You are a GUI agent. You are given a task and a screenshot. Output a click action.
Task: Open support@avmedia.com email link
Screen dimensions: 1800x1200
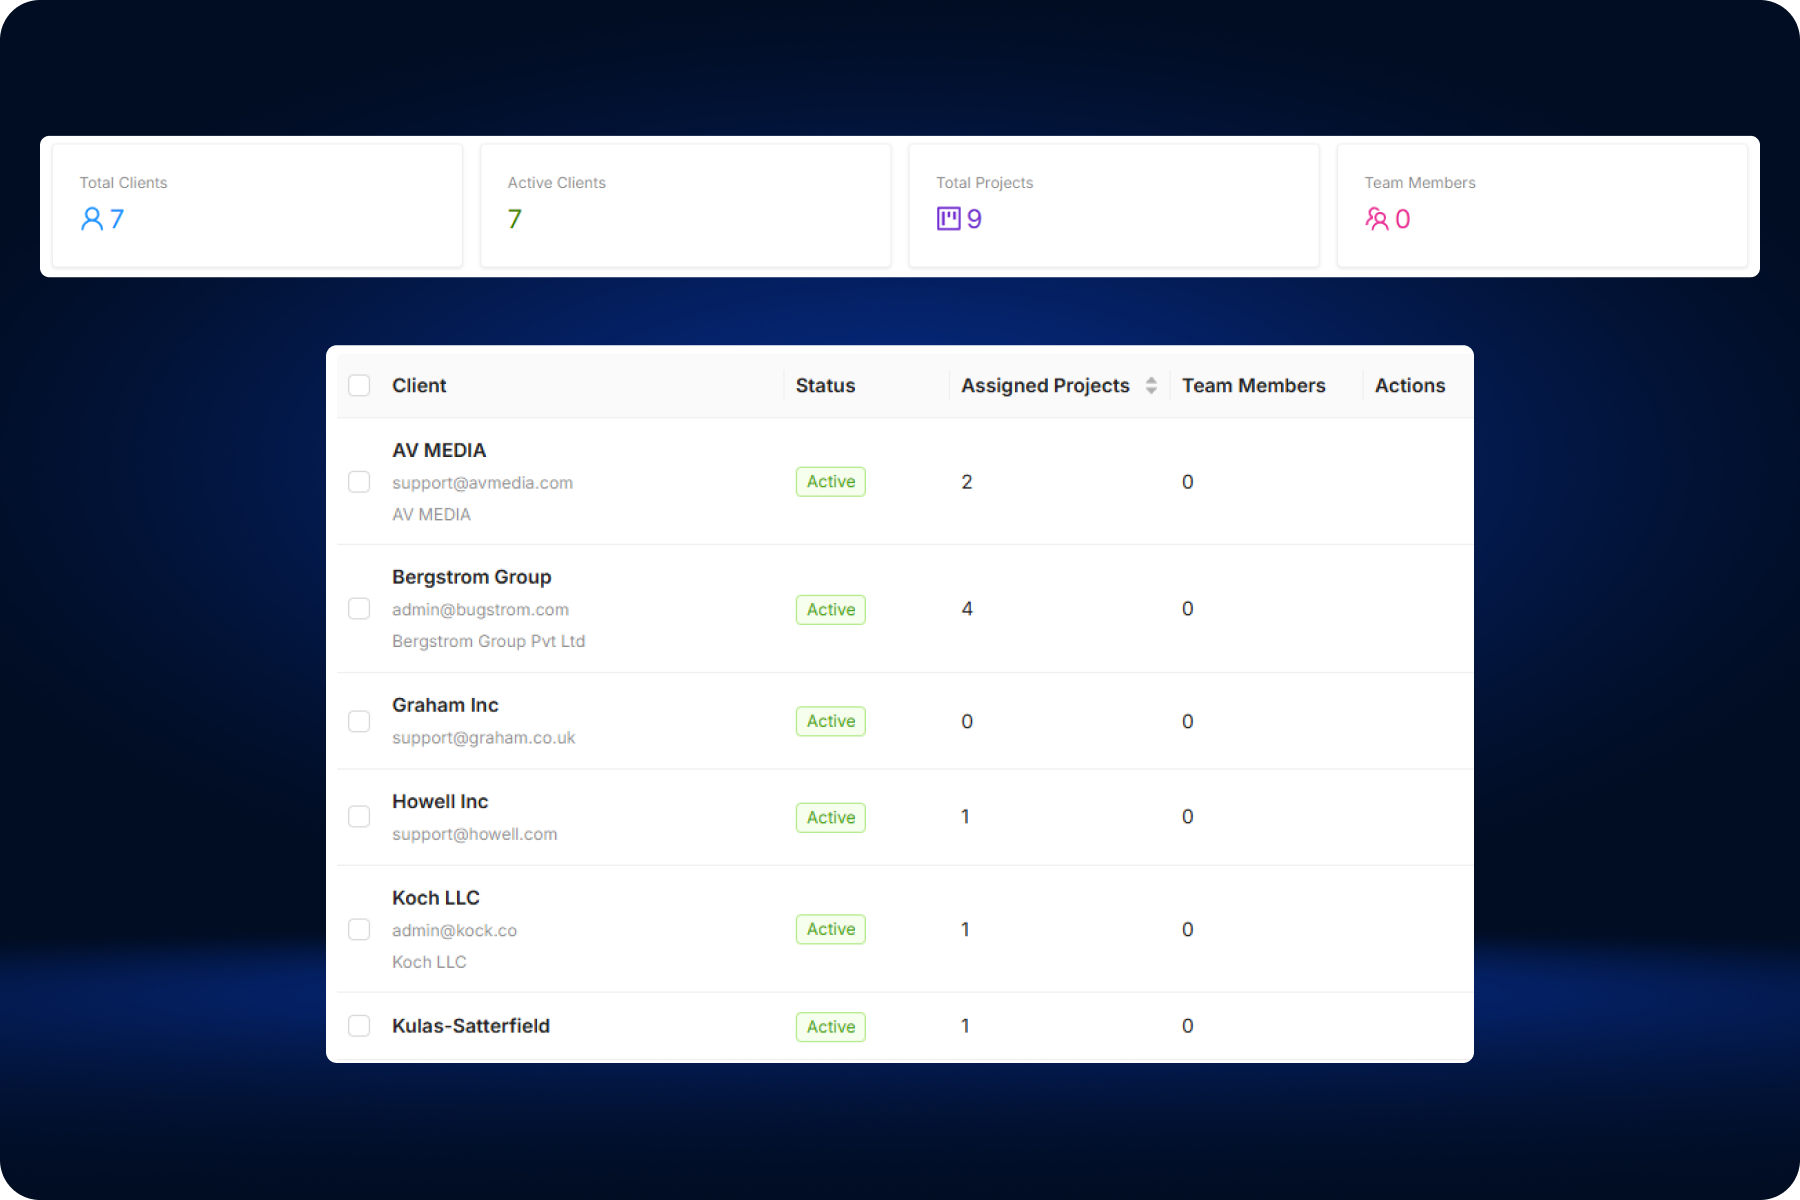point(482,482)
